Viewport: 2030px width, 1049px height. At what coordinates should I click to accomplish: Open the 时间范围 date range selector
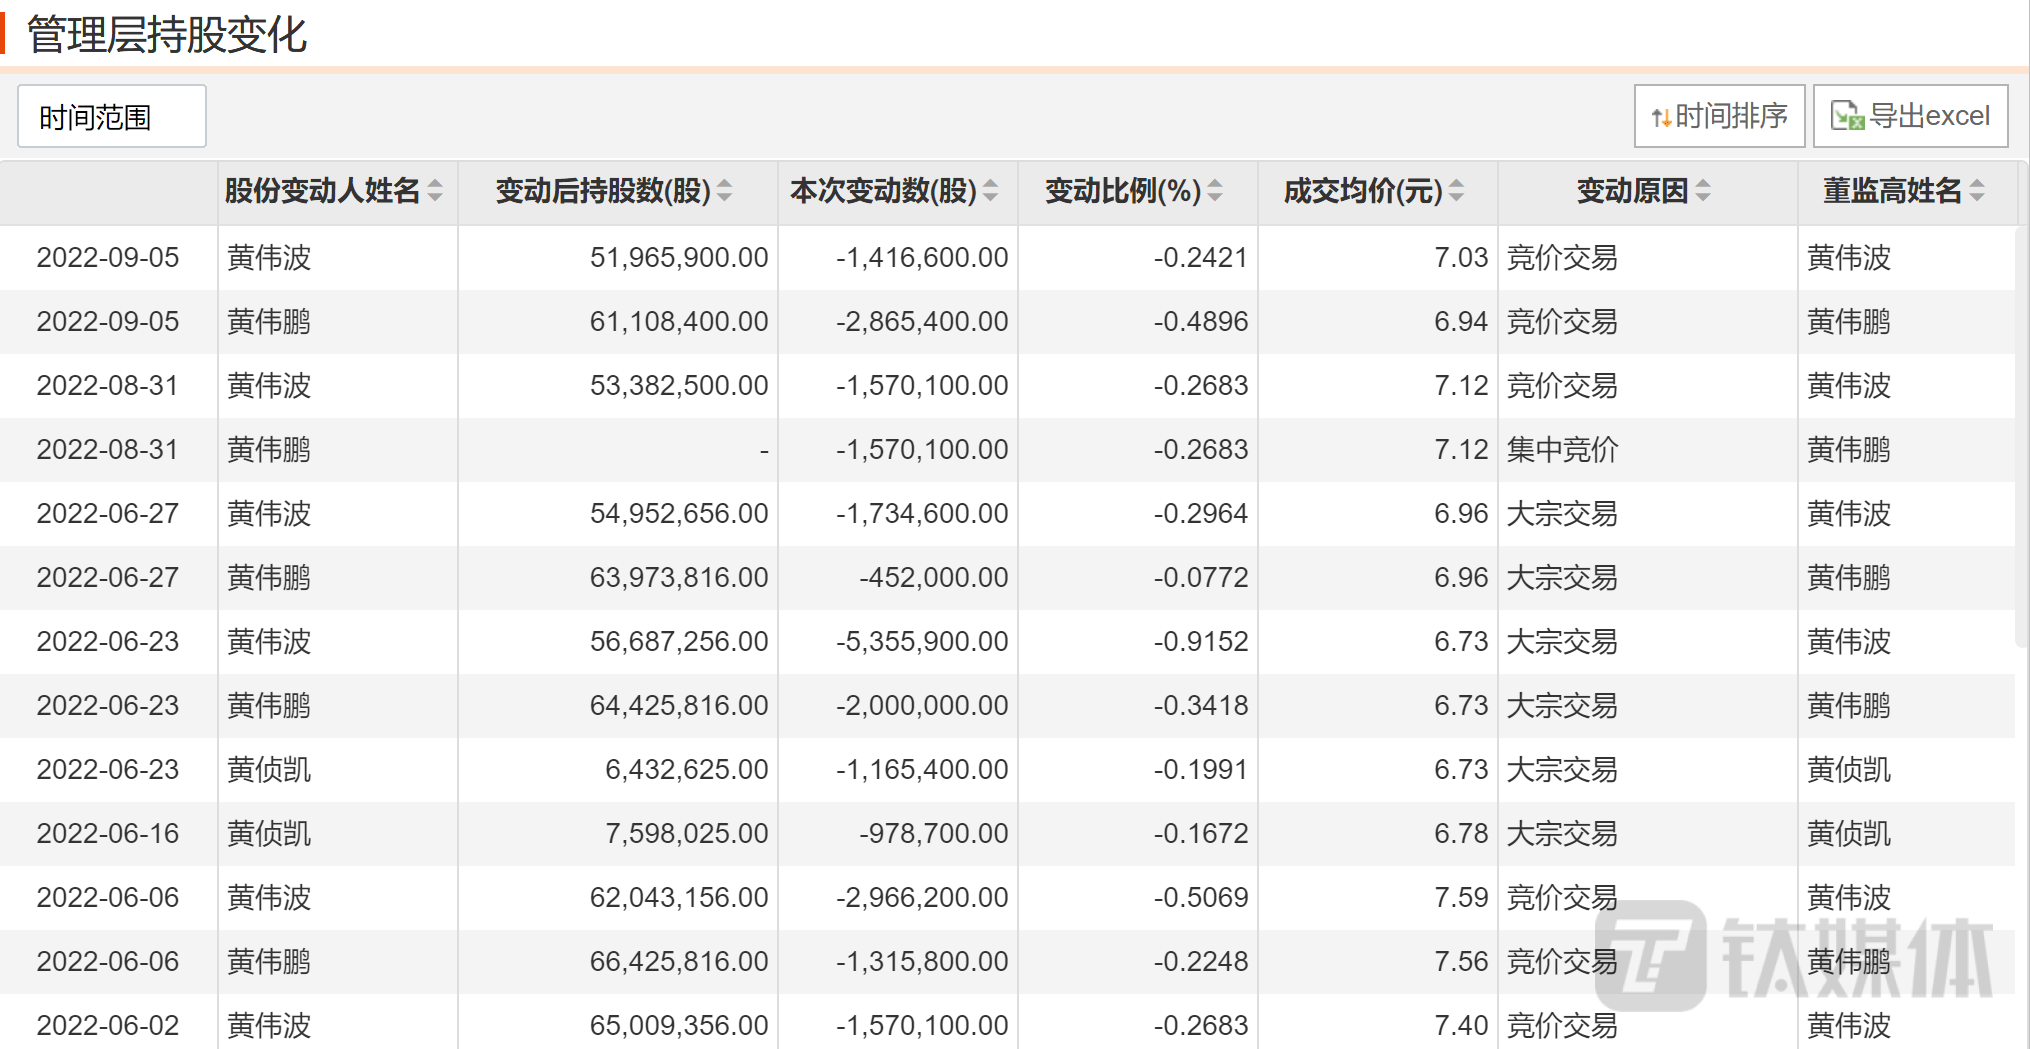click(110, 115)
